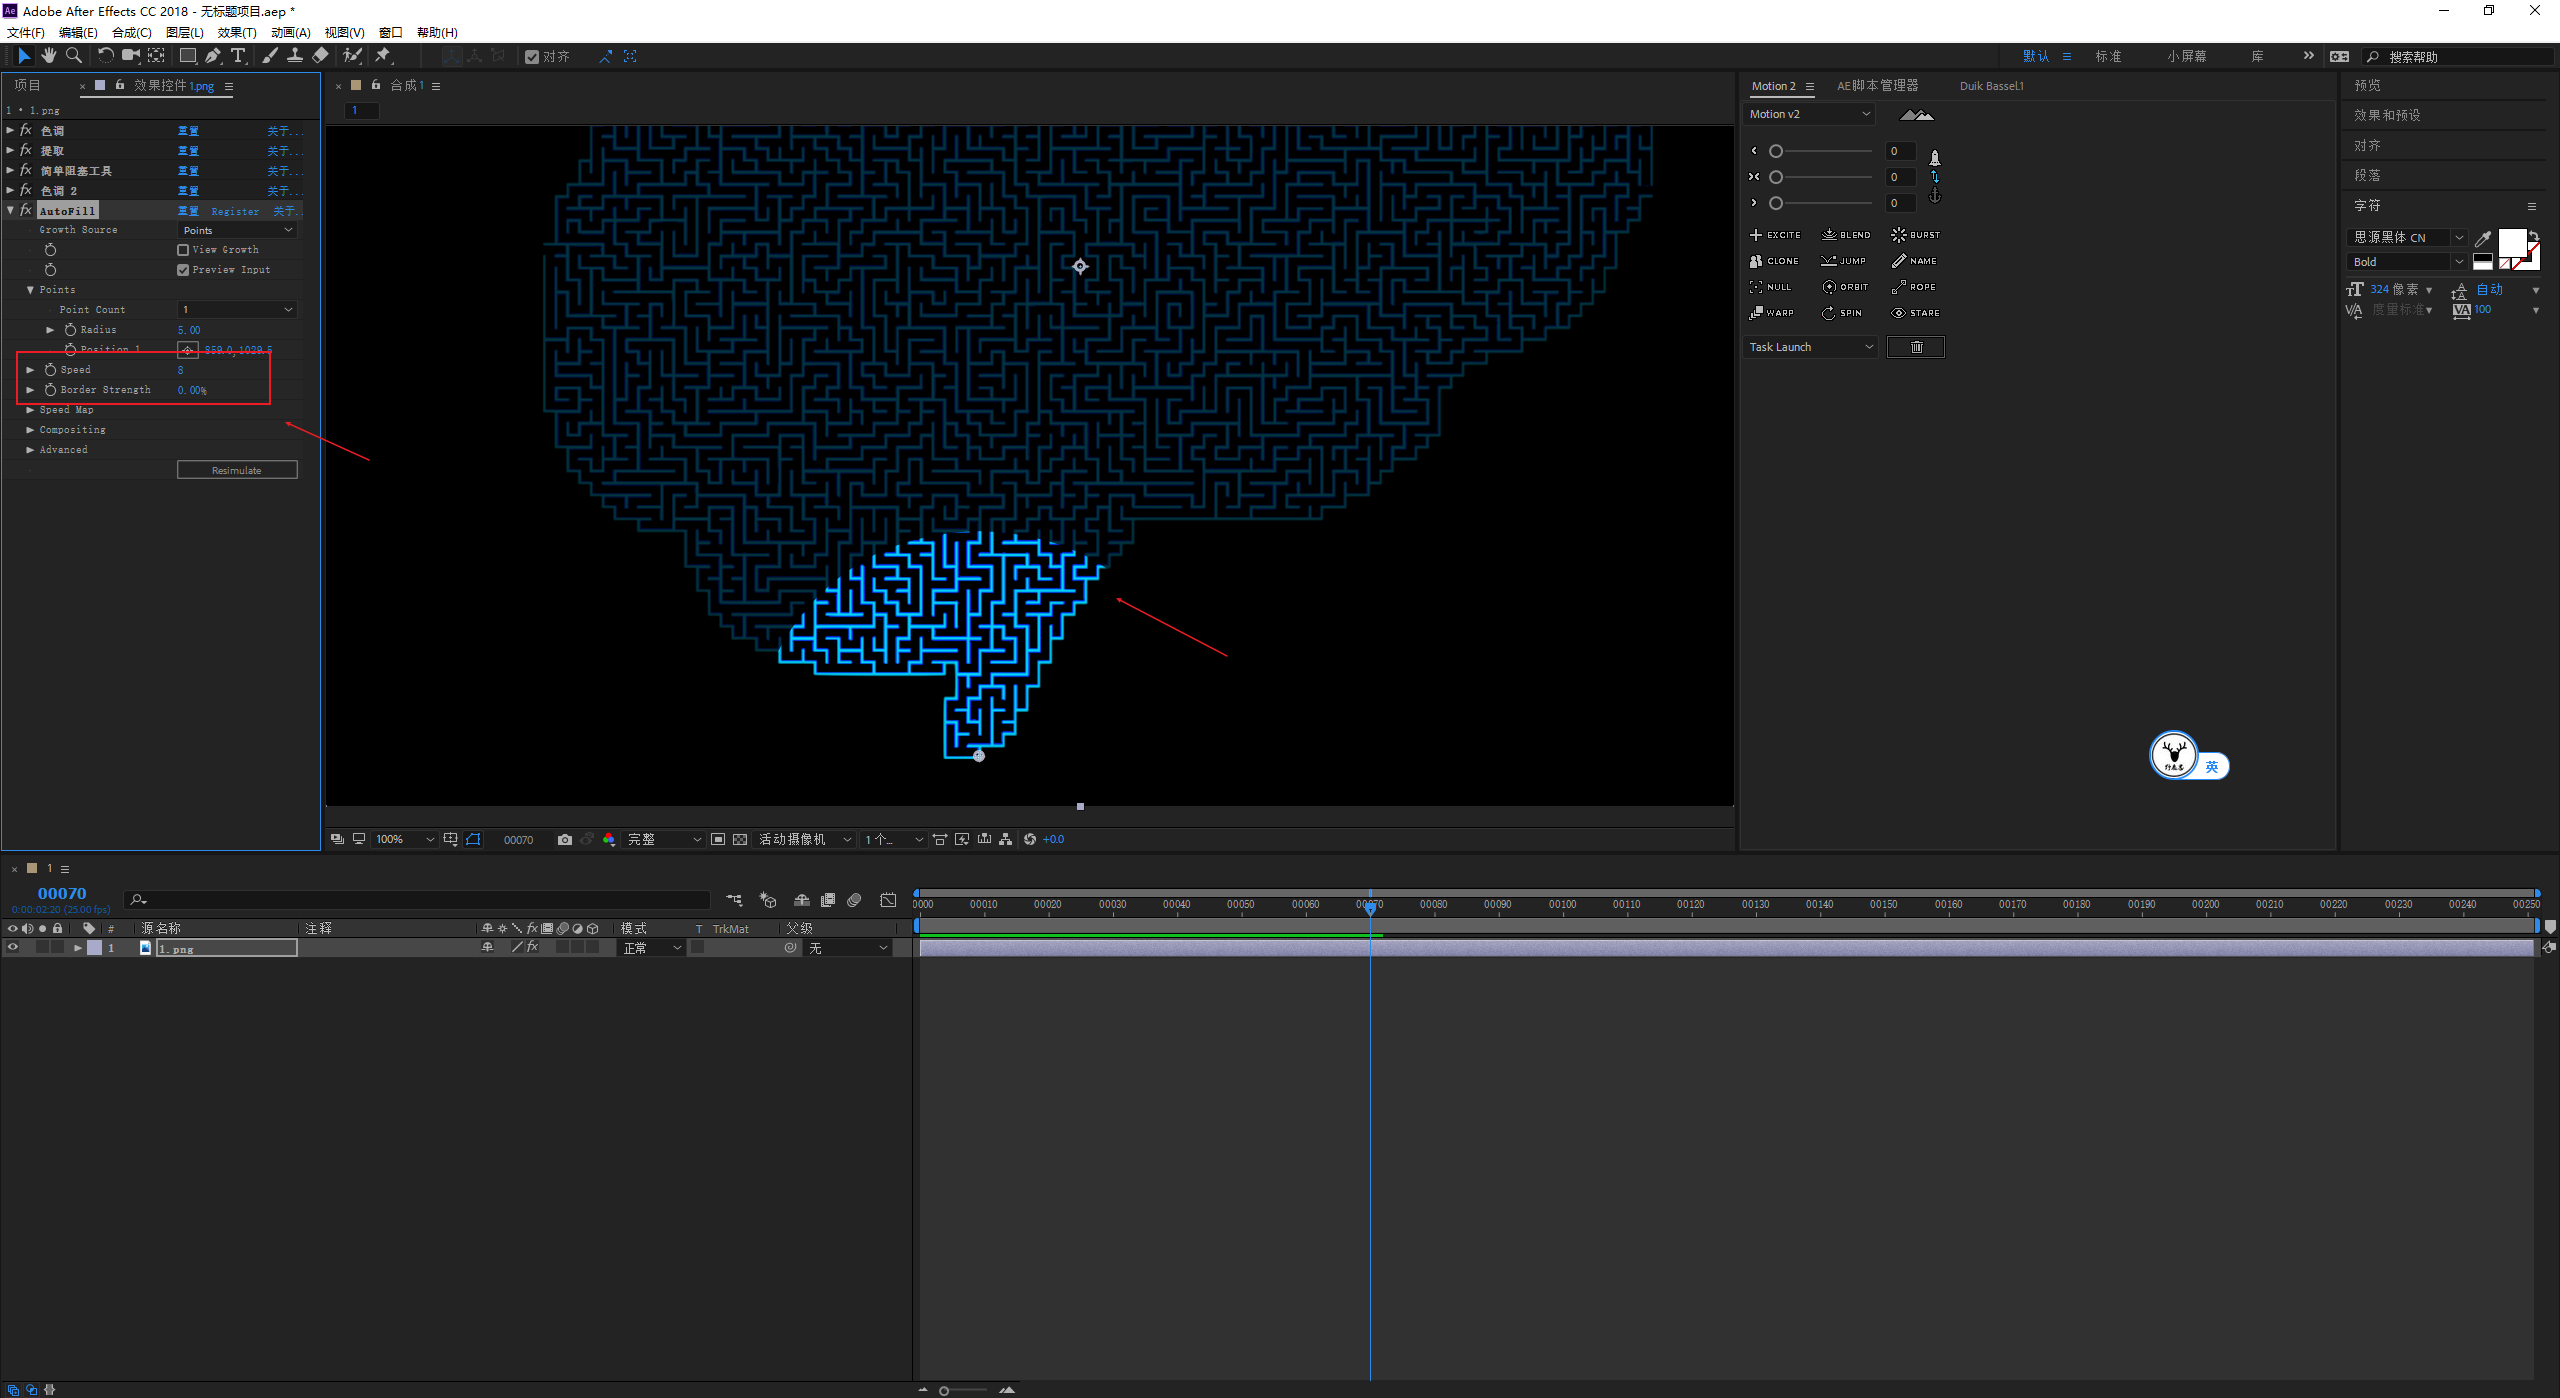Toggle fx enable for 色调 2 effect

pyautogui.click(x=26, y=190)
